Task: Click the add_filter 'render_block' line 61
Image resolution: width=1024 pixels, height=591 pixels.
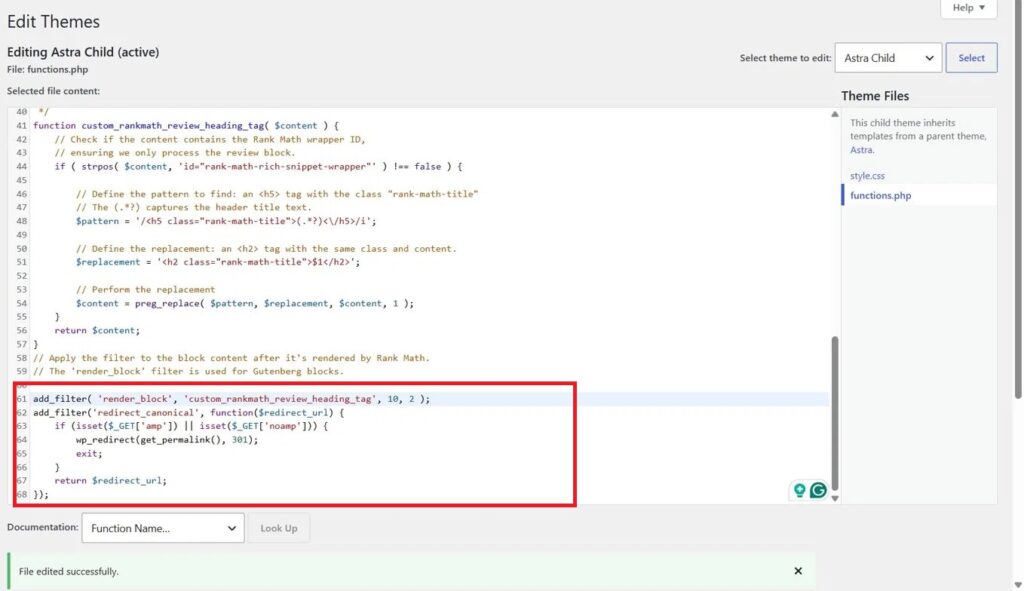Action: [232, 398]
